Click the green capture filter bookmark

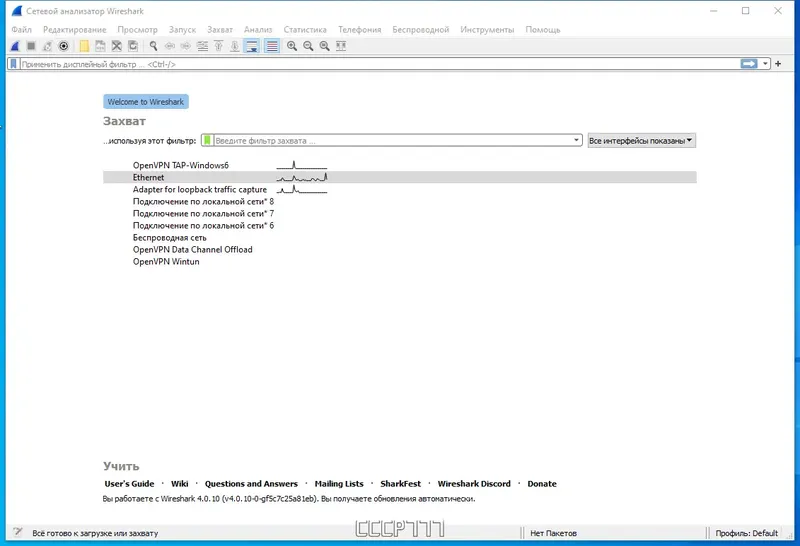(x=207, y=140)
